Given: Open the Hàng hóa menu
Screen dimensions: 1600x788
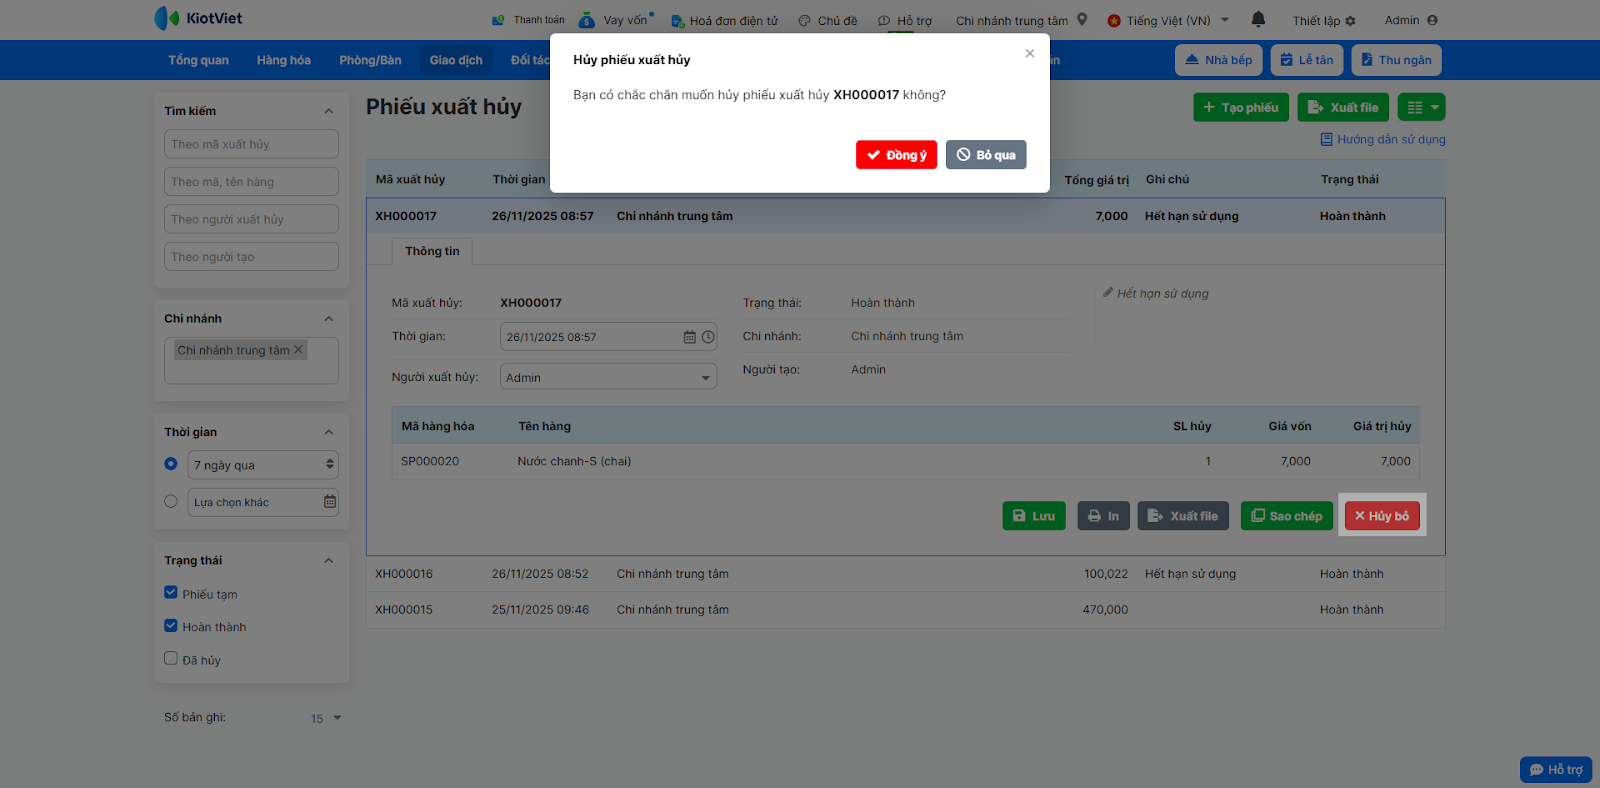Looking at the screenshot, I should click(284, 60).
